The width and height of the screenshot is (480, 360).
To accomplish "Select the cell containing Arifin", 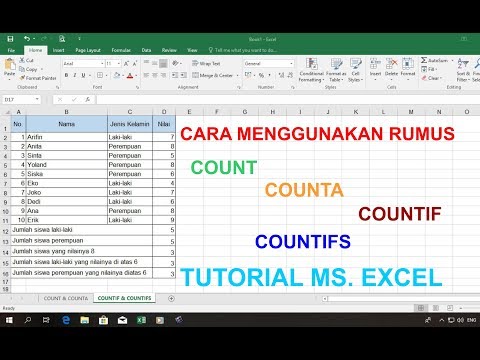I will pos(67,137).
